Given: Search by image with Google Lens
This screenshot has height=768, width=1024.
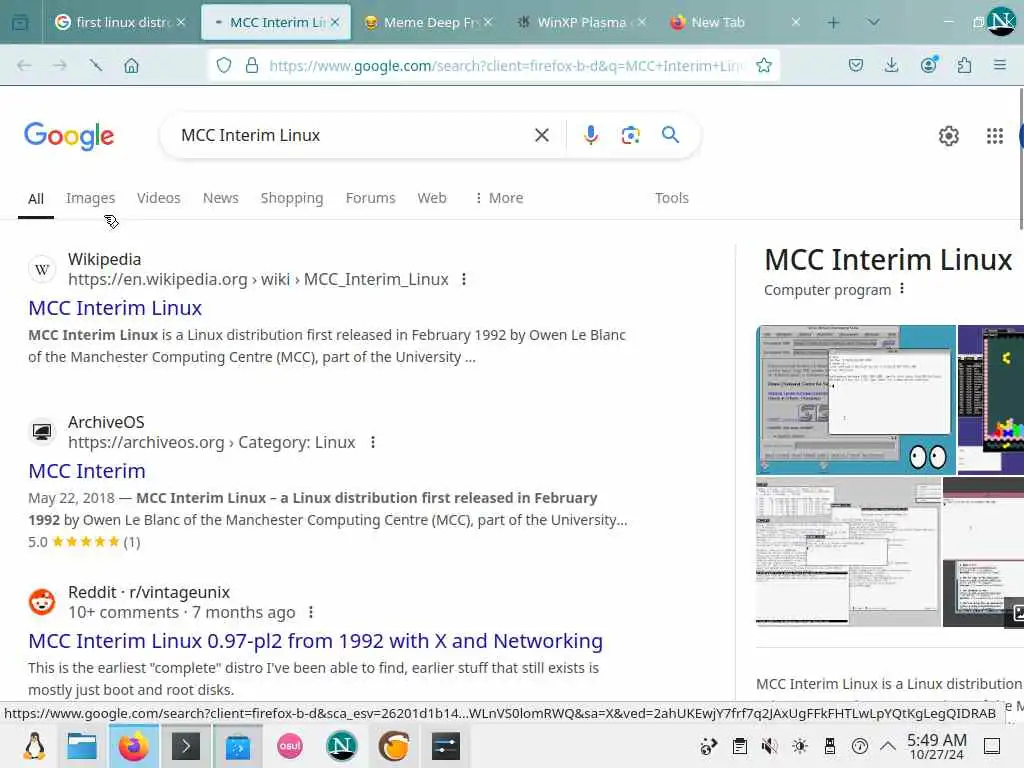Looking at the screenshot, I should pyautogui.click(x=630, y=135).
